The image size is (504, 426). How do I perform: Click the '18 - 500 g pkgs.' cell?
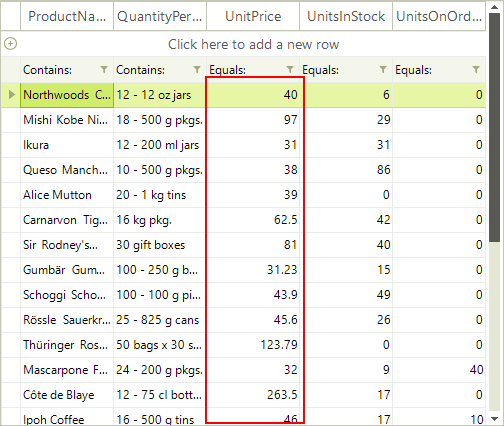coord(160,120)
